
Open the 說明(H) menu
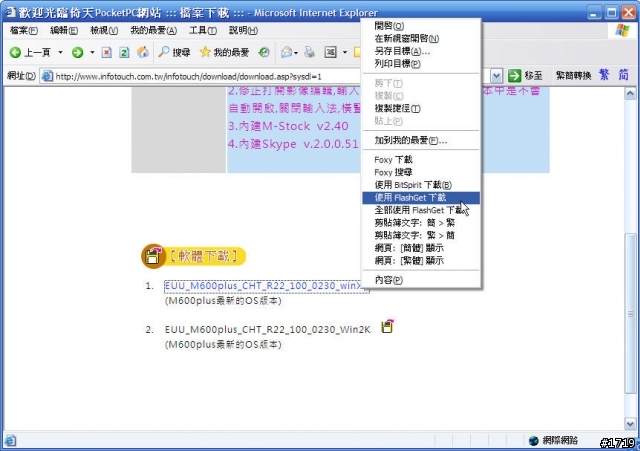(243, 30)
